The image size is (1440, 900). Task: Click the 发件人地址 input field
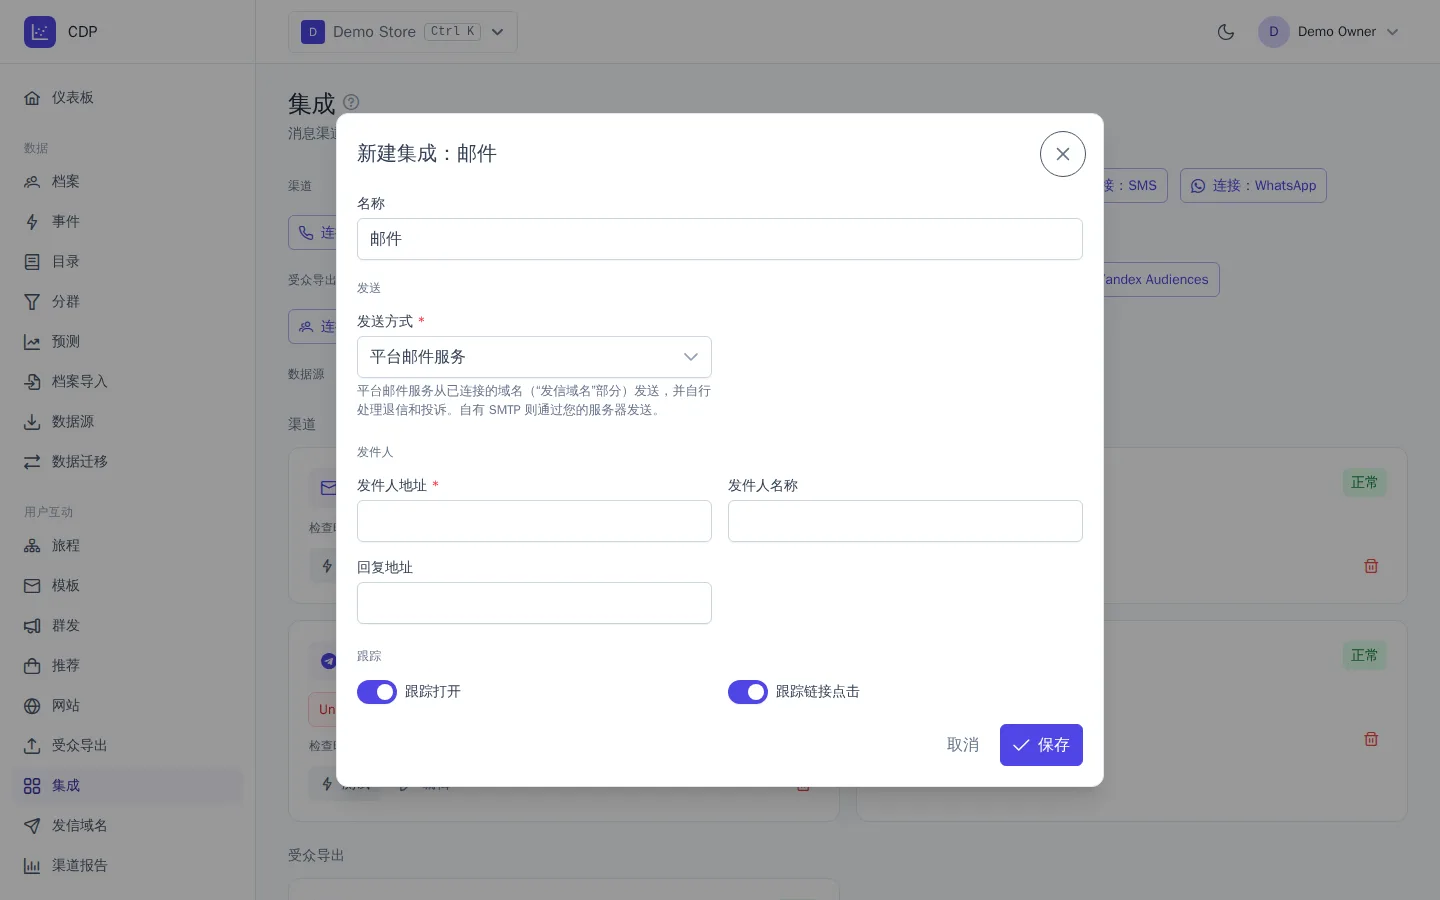[x=534, y=521]
